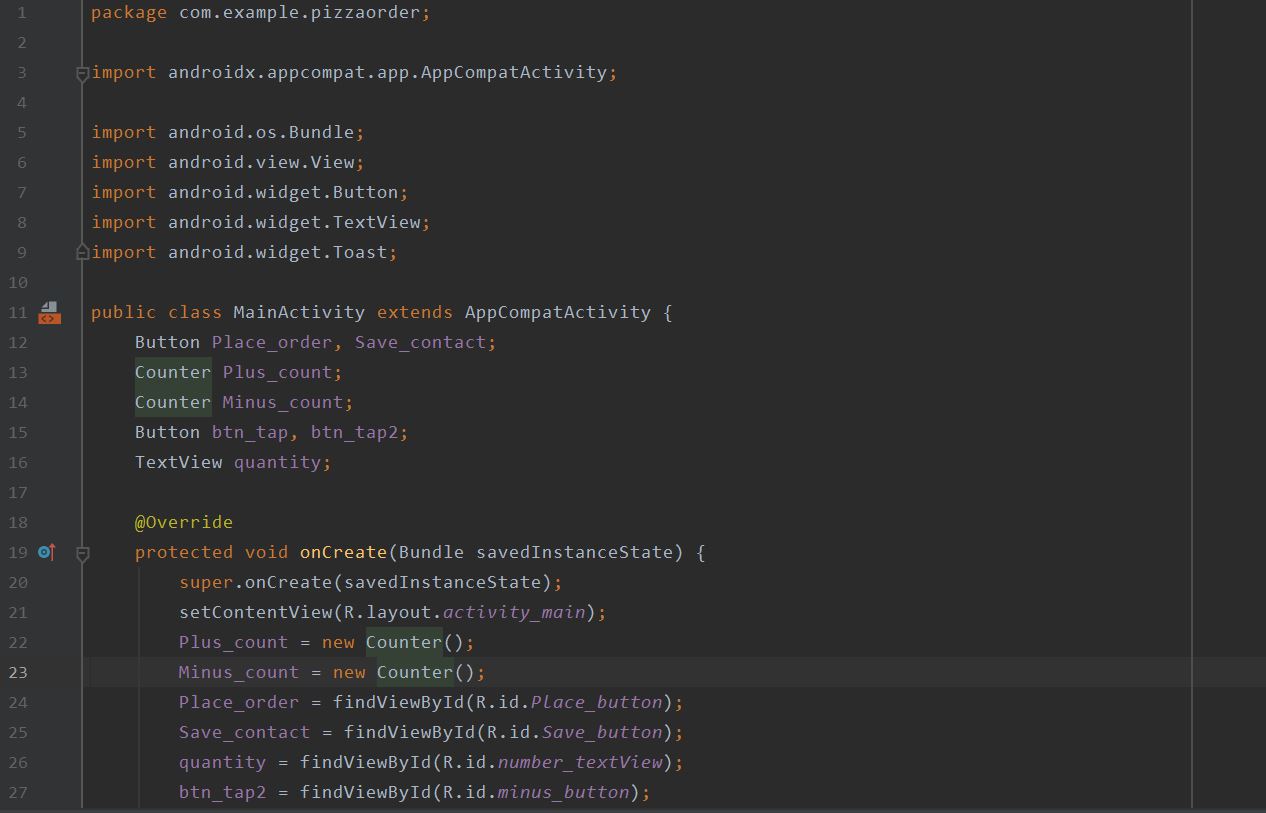Collapse the onCreate method fold arrow
The height and width of the screenshot is (813, 1266).
82,551
